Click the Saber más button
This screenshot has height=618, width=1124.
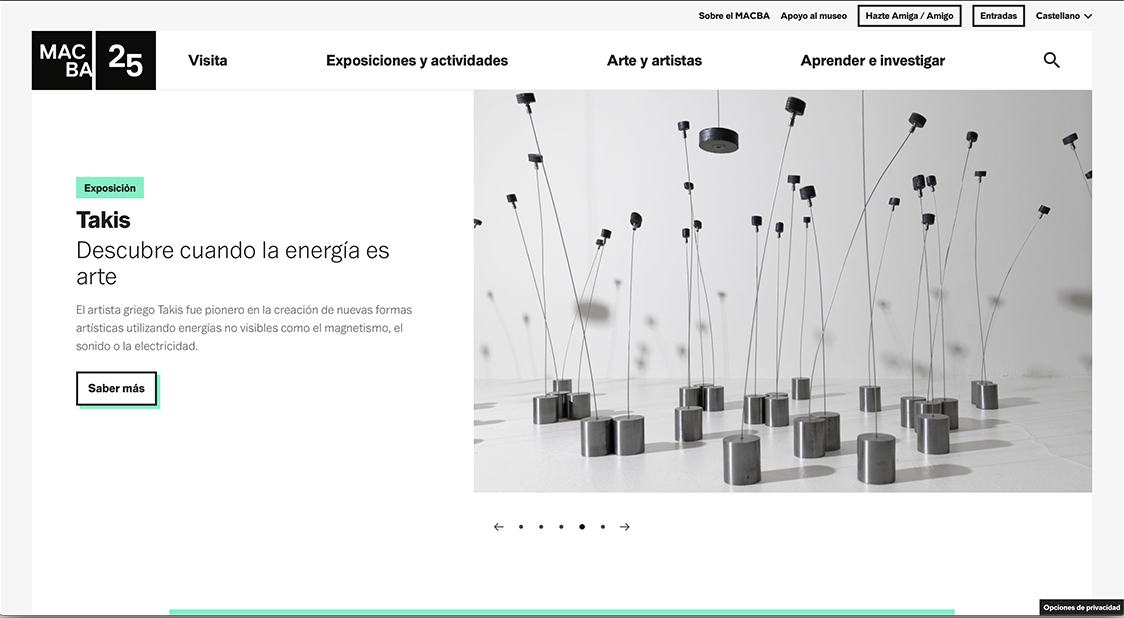(x=116, y=388)
